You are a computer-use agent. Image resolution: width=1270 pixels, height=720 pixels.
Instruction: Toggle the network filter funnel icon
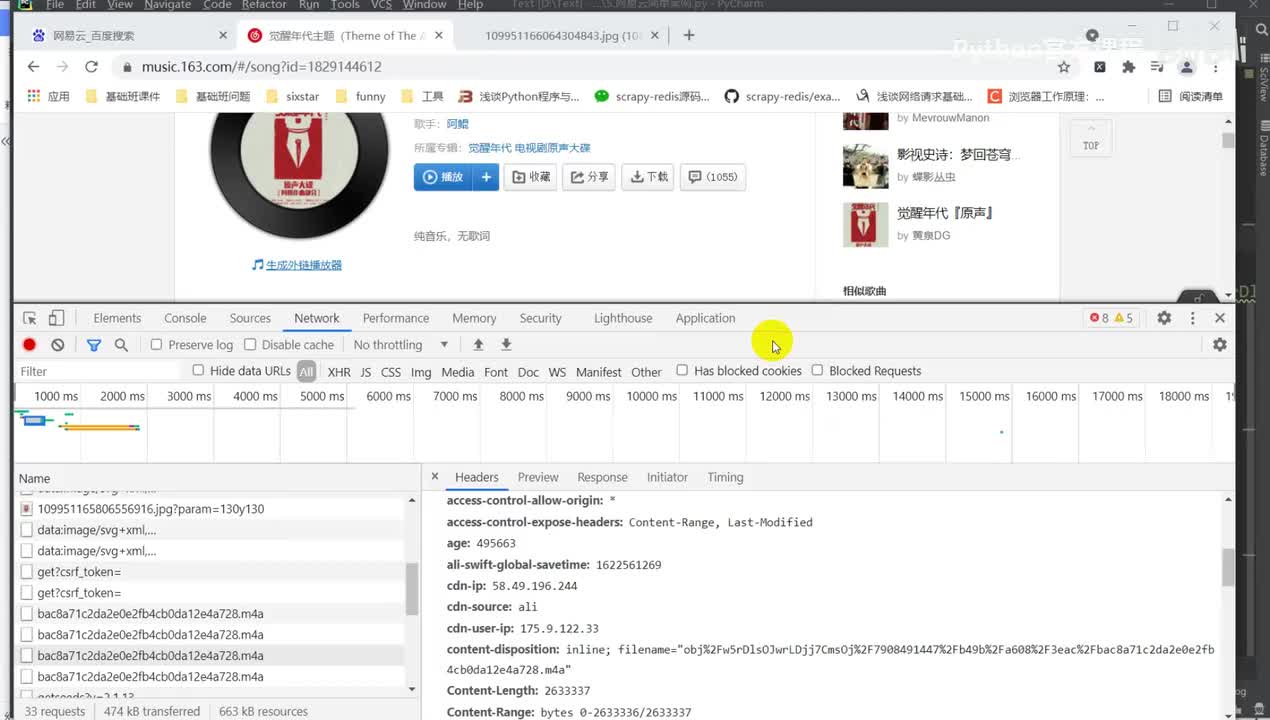(93, 345)
